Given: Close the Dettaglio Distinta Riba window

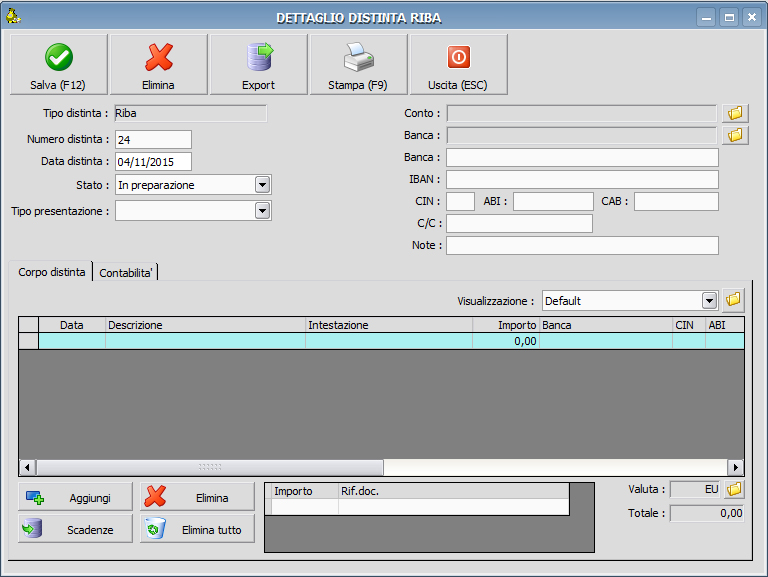Looking at the screenshot, I should coord(752,18).
